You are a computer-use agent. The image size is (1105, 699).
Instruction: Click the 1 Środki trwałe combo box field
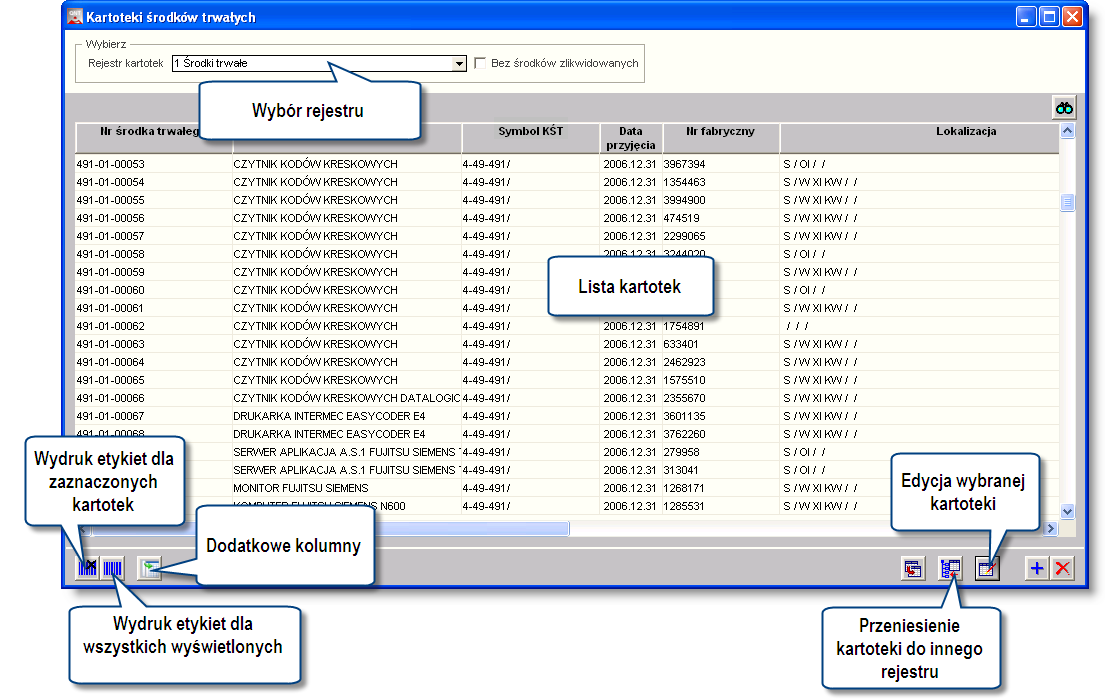319,63
